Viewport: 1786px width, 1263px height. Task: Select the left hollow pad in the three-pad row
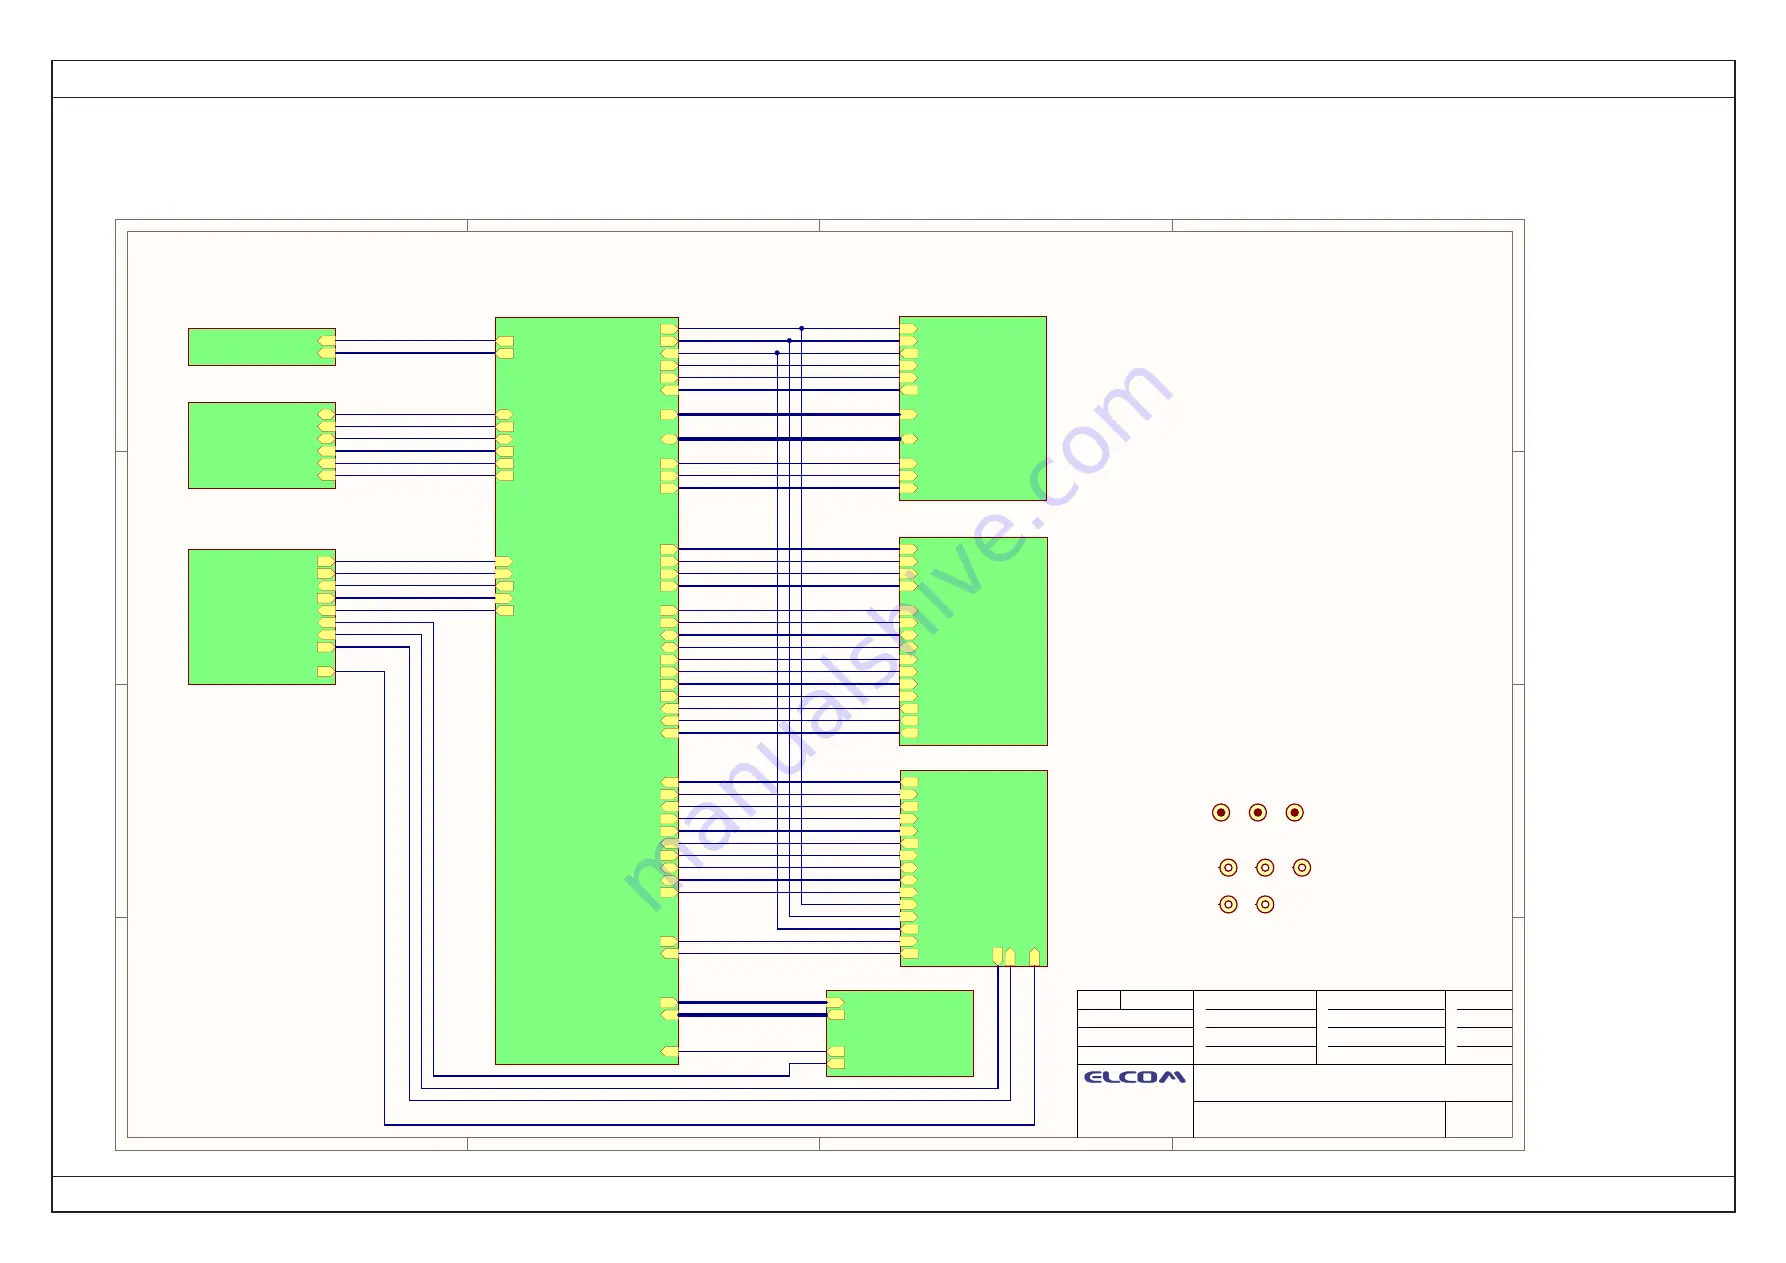point(1228,868)
